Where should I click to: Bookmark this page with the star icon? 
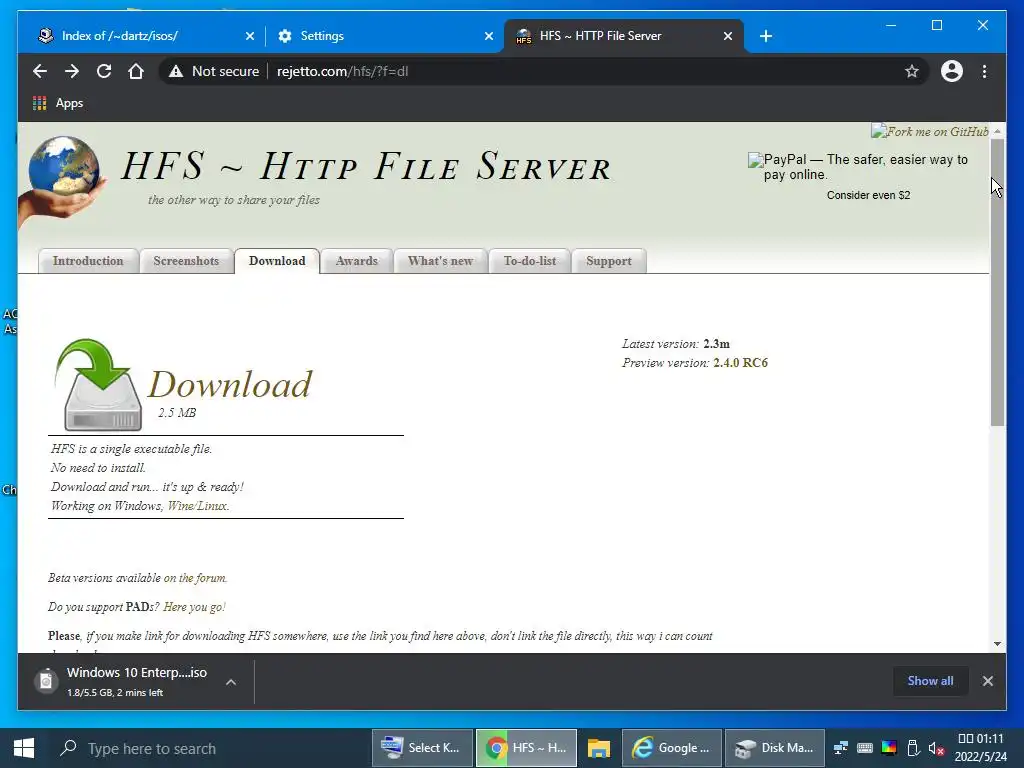click(912, 71)
